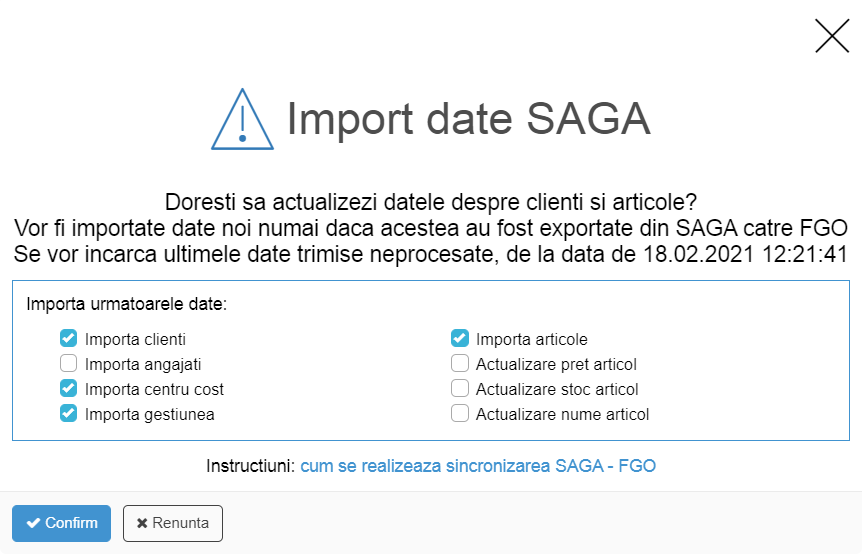Cancel using the Renunta button

(x=173, y=523)
